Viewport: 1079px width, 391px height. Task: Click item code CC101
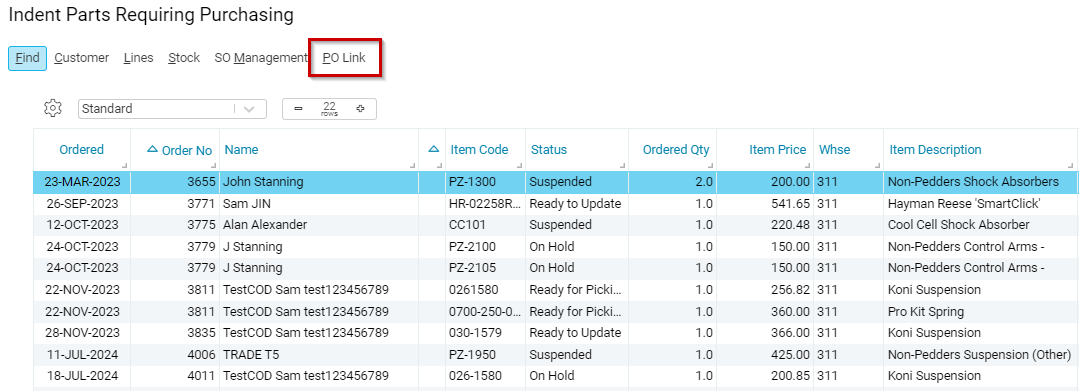(466, 225)
